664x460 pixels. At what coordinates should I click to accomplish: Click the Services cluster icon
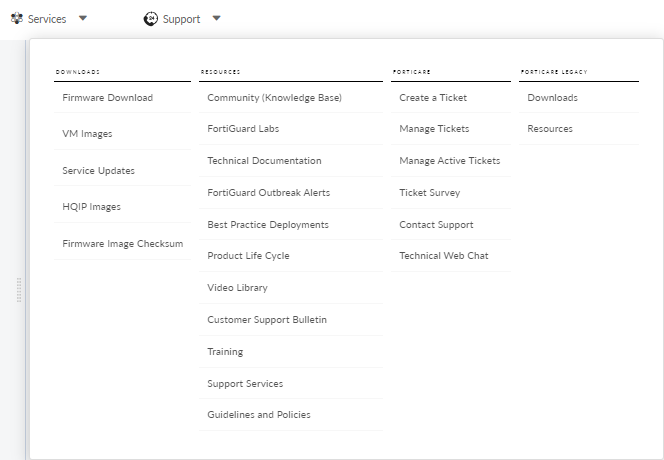click(17, 19)
